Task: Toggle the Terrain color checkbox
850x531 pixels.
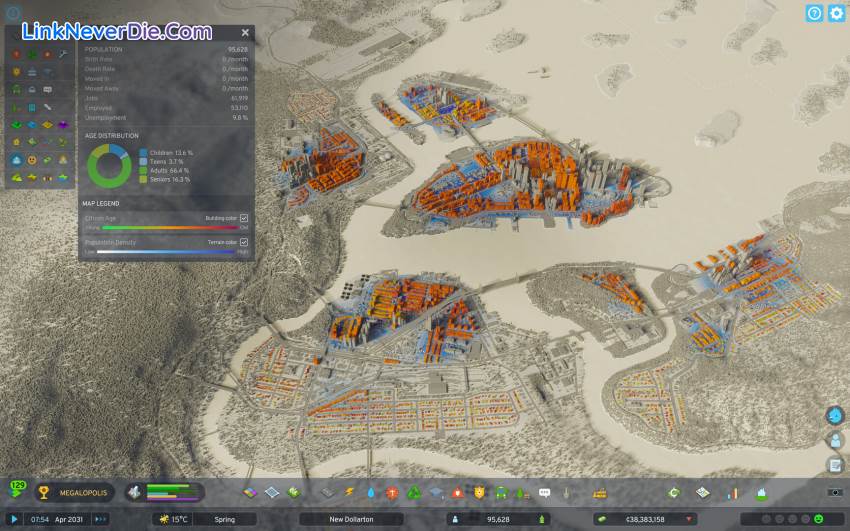Action: tap(244, 242)
